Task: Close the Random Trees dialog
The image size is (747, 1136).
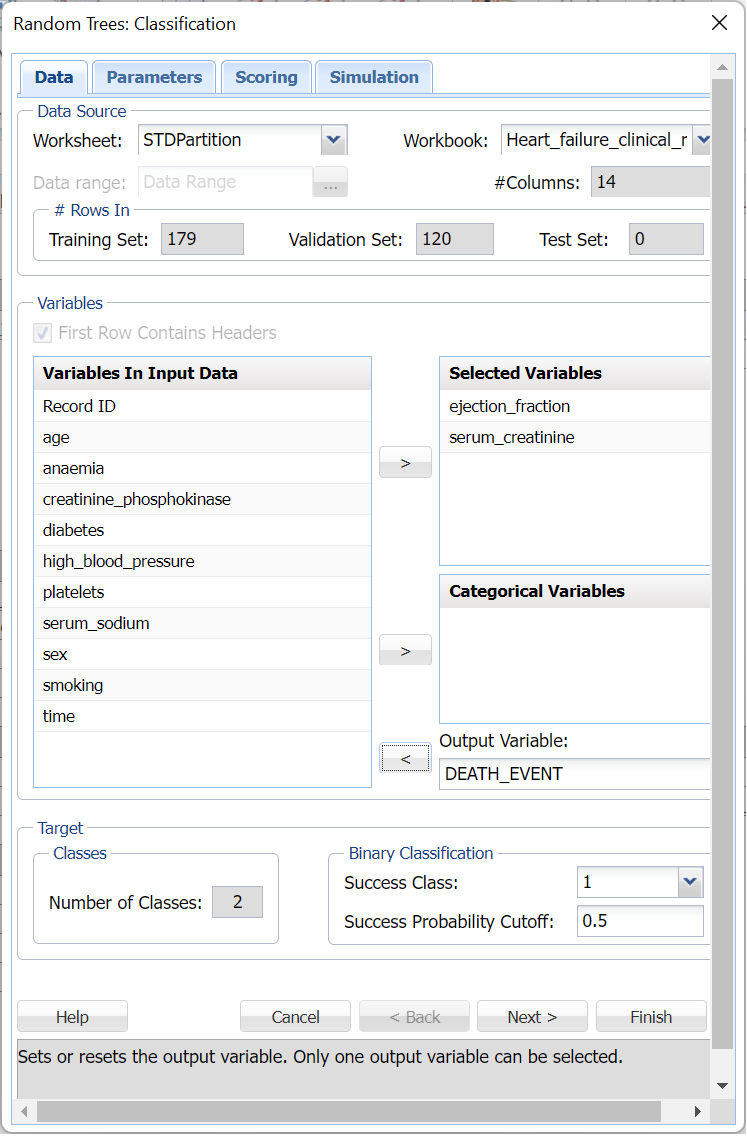Action: point(719,23)
